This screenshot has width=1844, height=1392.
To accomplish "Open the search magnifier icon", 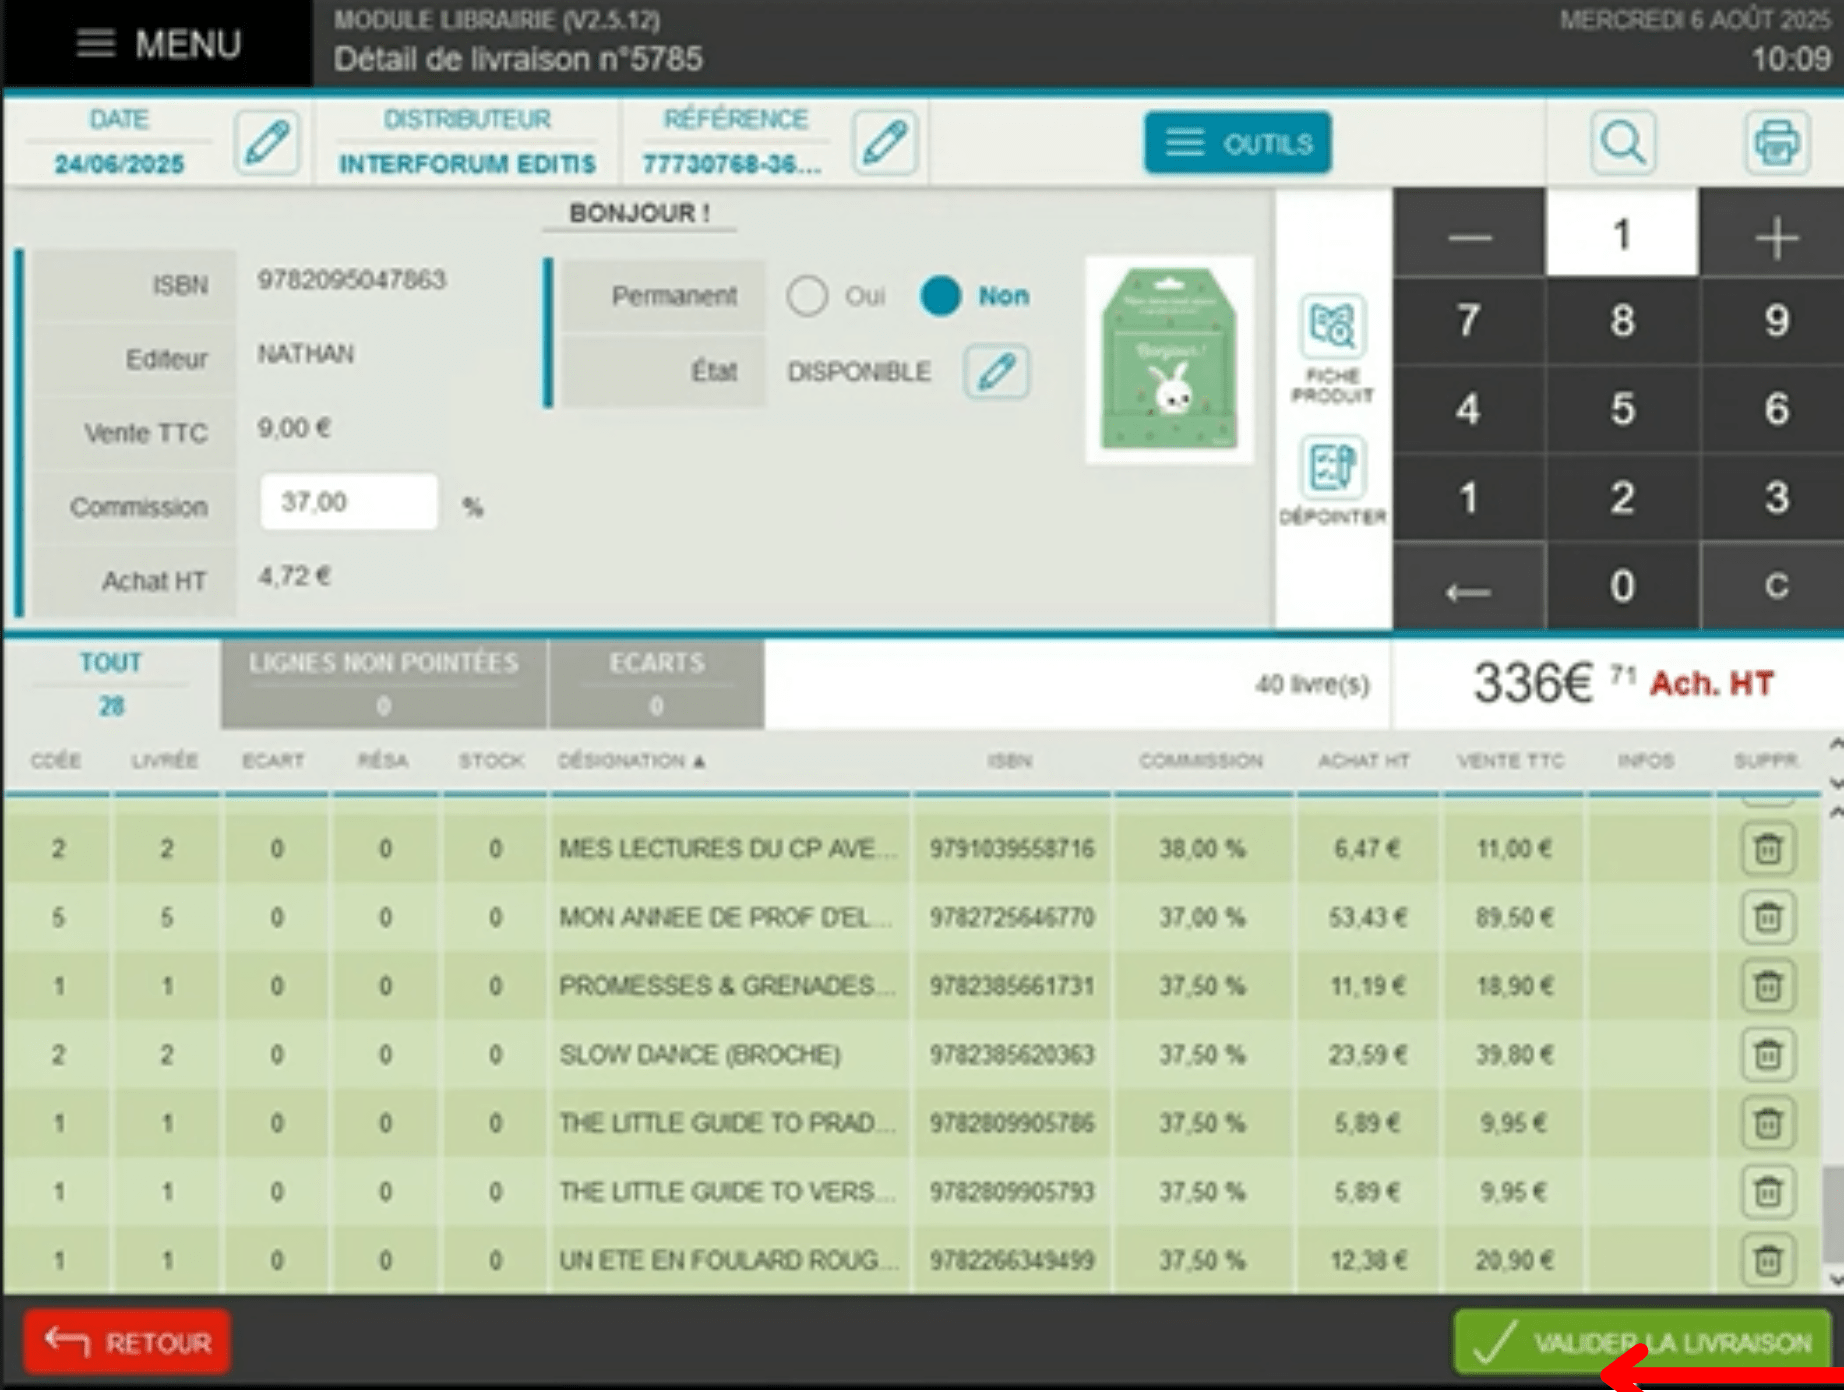I will pos(1621,143).
